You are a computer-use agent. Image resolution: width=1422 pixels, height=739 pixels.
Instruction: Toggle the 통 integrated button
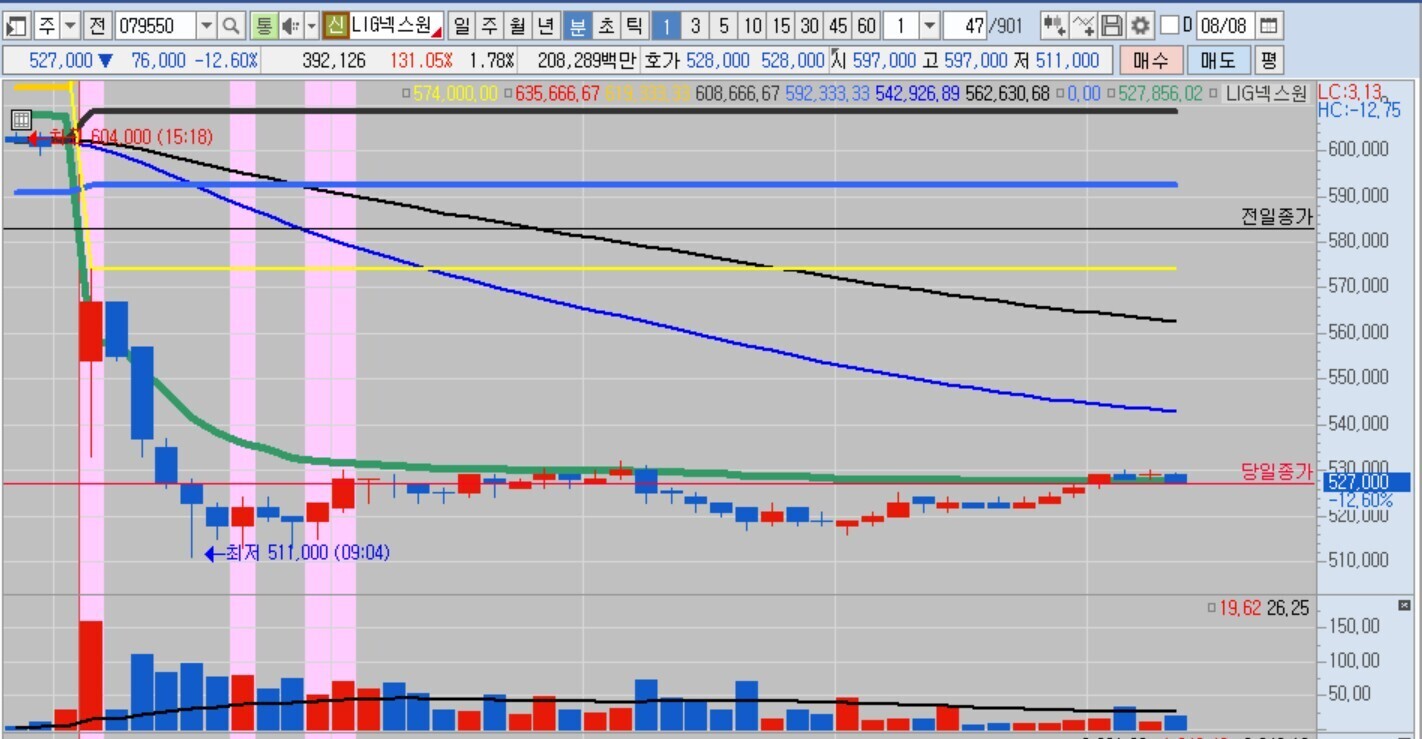point(263,26)
